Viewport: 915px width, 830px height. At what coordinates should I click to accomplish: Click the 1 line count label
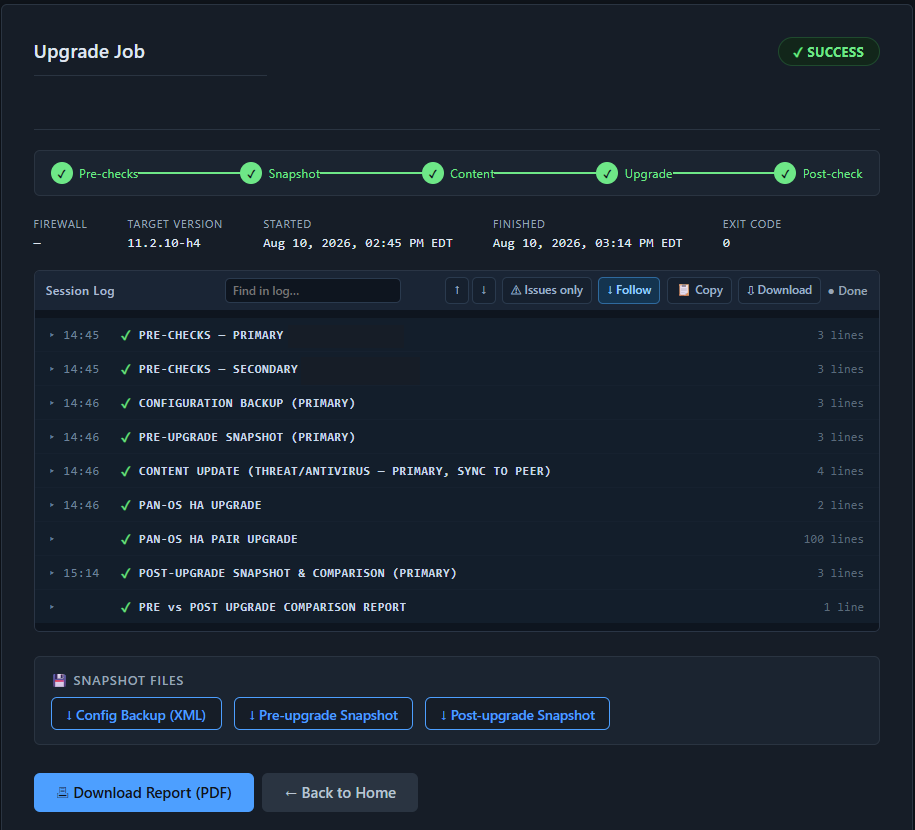(844, 607)
